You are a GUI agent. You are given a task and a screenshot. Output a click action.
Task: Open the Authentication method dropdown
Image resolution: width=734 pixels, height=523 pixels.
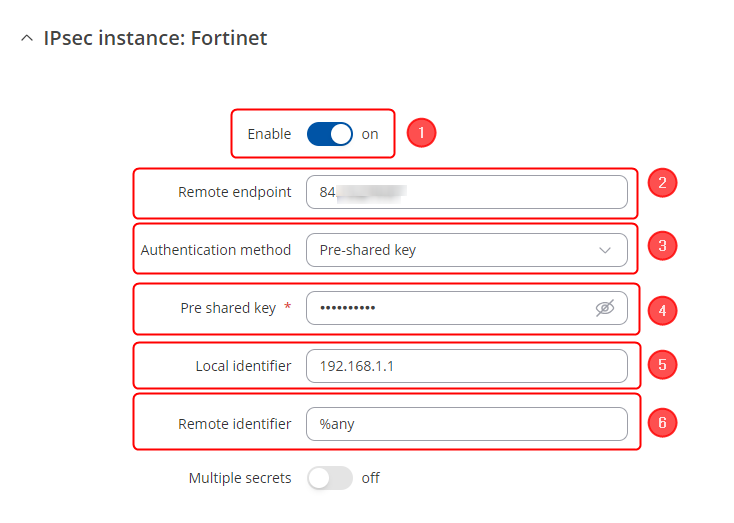tap(466, 250)
